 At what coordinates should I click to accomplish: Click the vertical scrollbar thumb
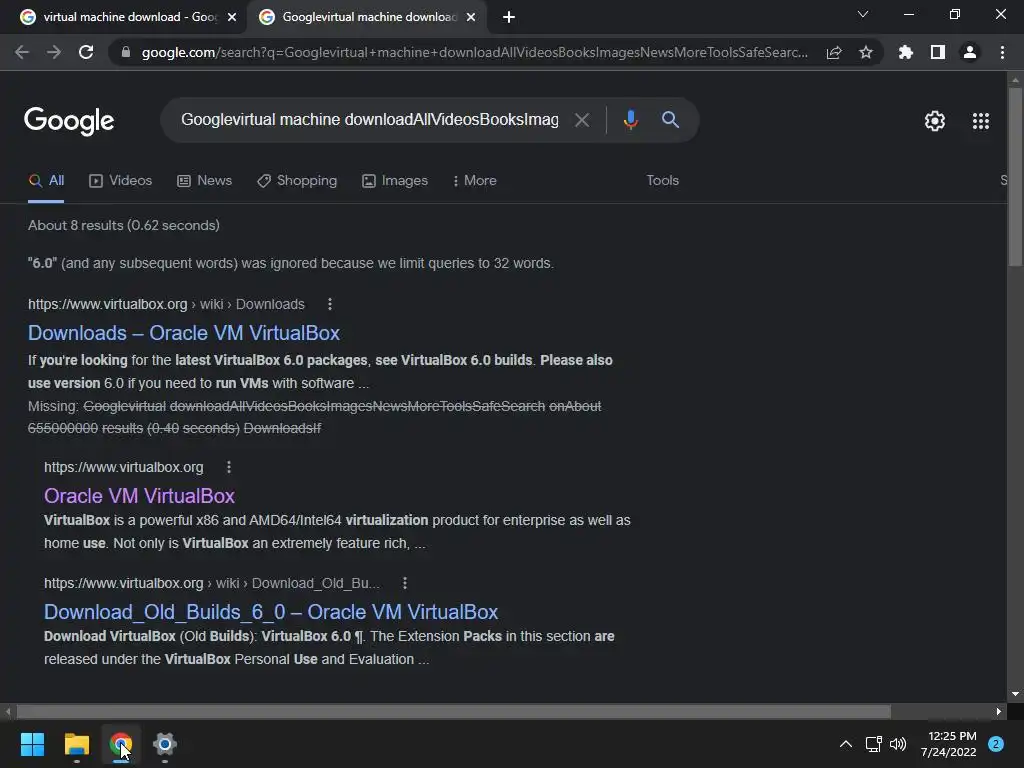1015,176
